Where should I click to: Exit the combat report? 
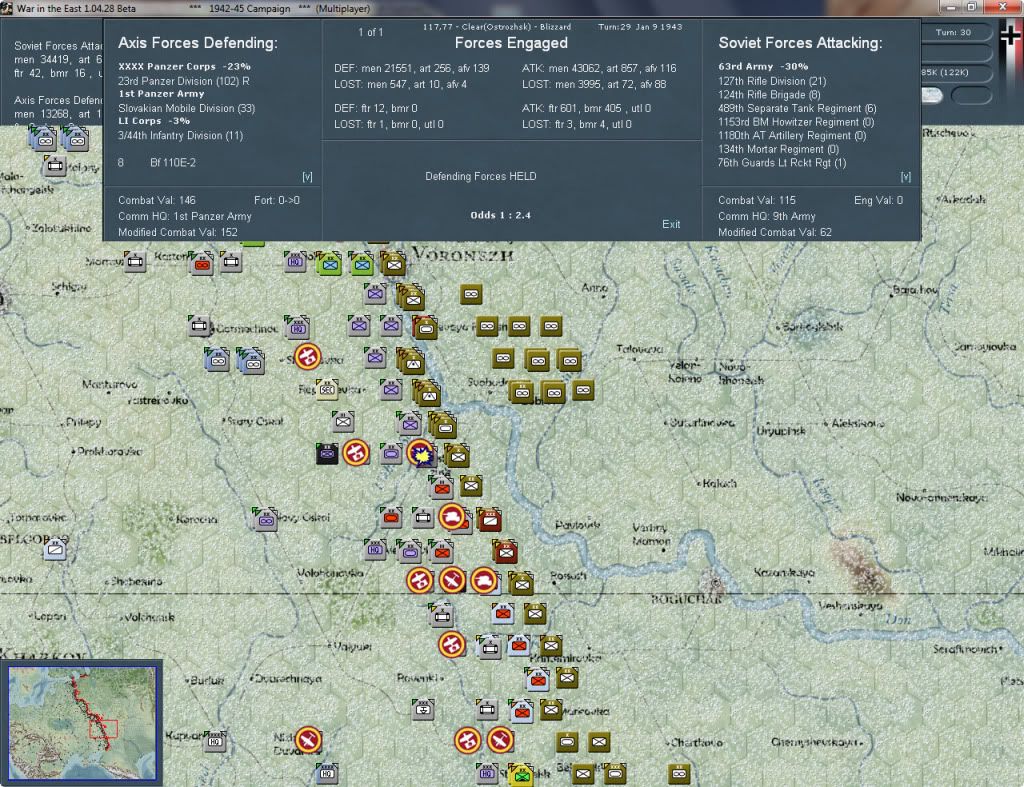pyautogui.click(x=671, y=224)
